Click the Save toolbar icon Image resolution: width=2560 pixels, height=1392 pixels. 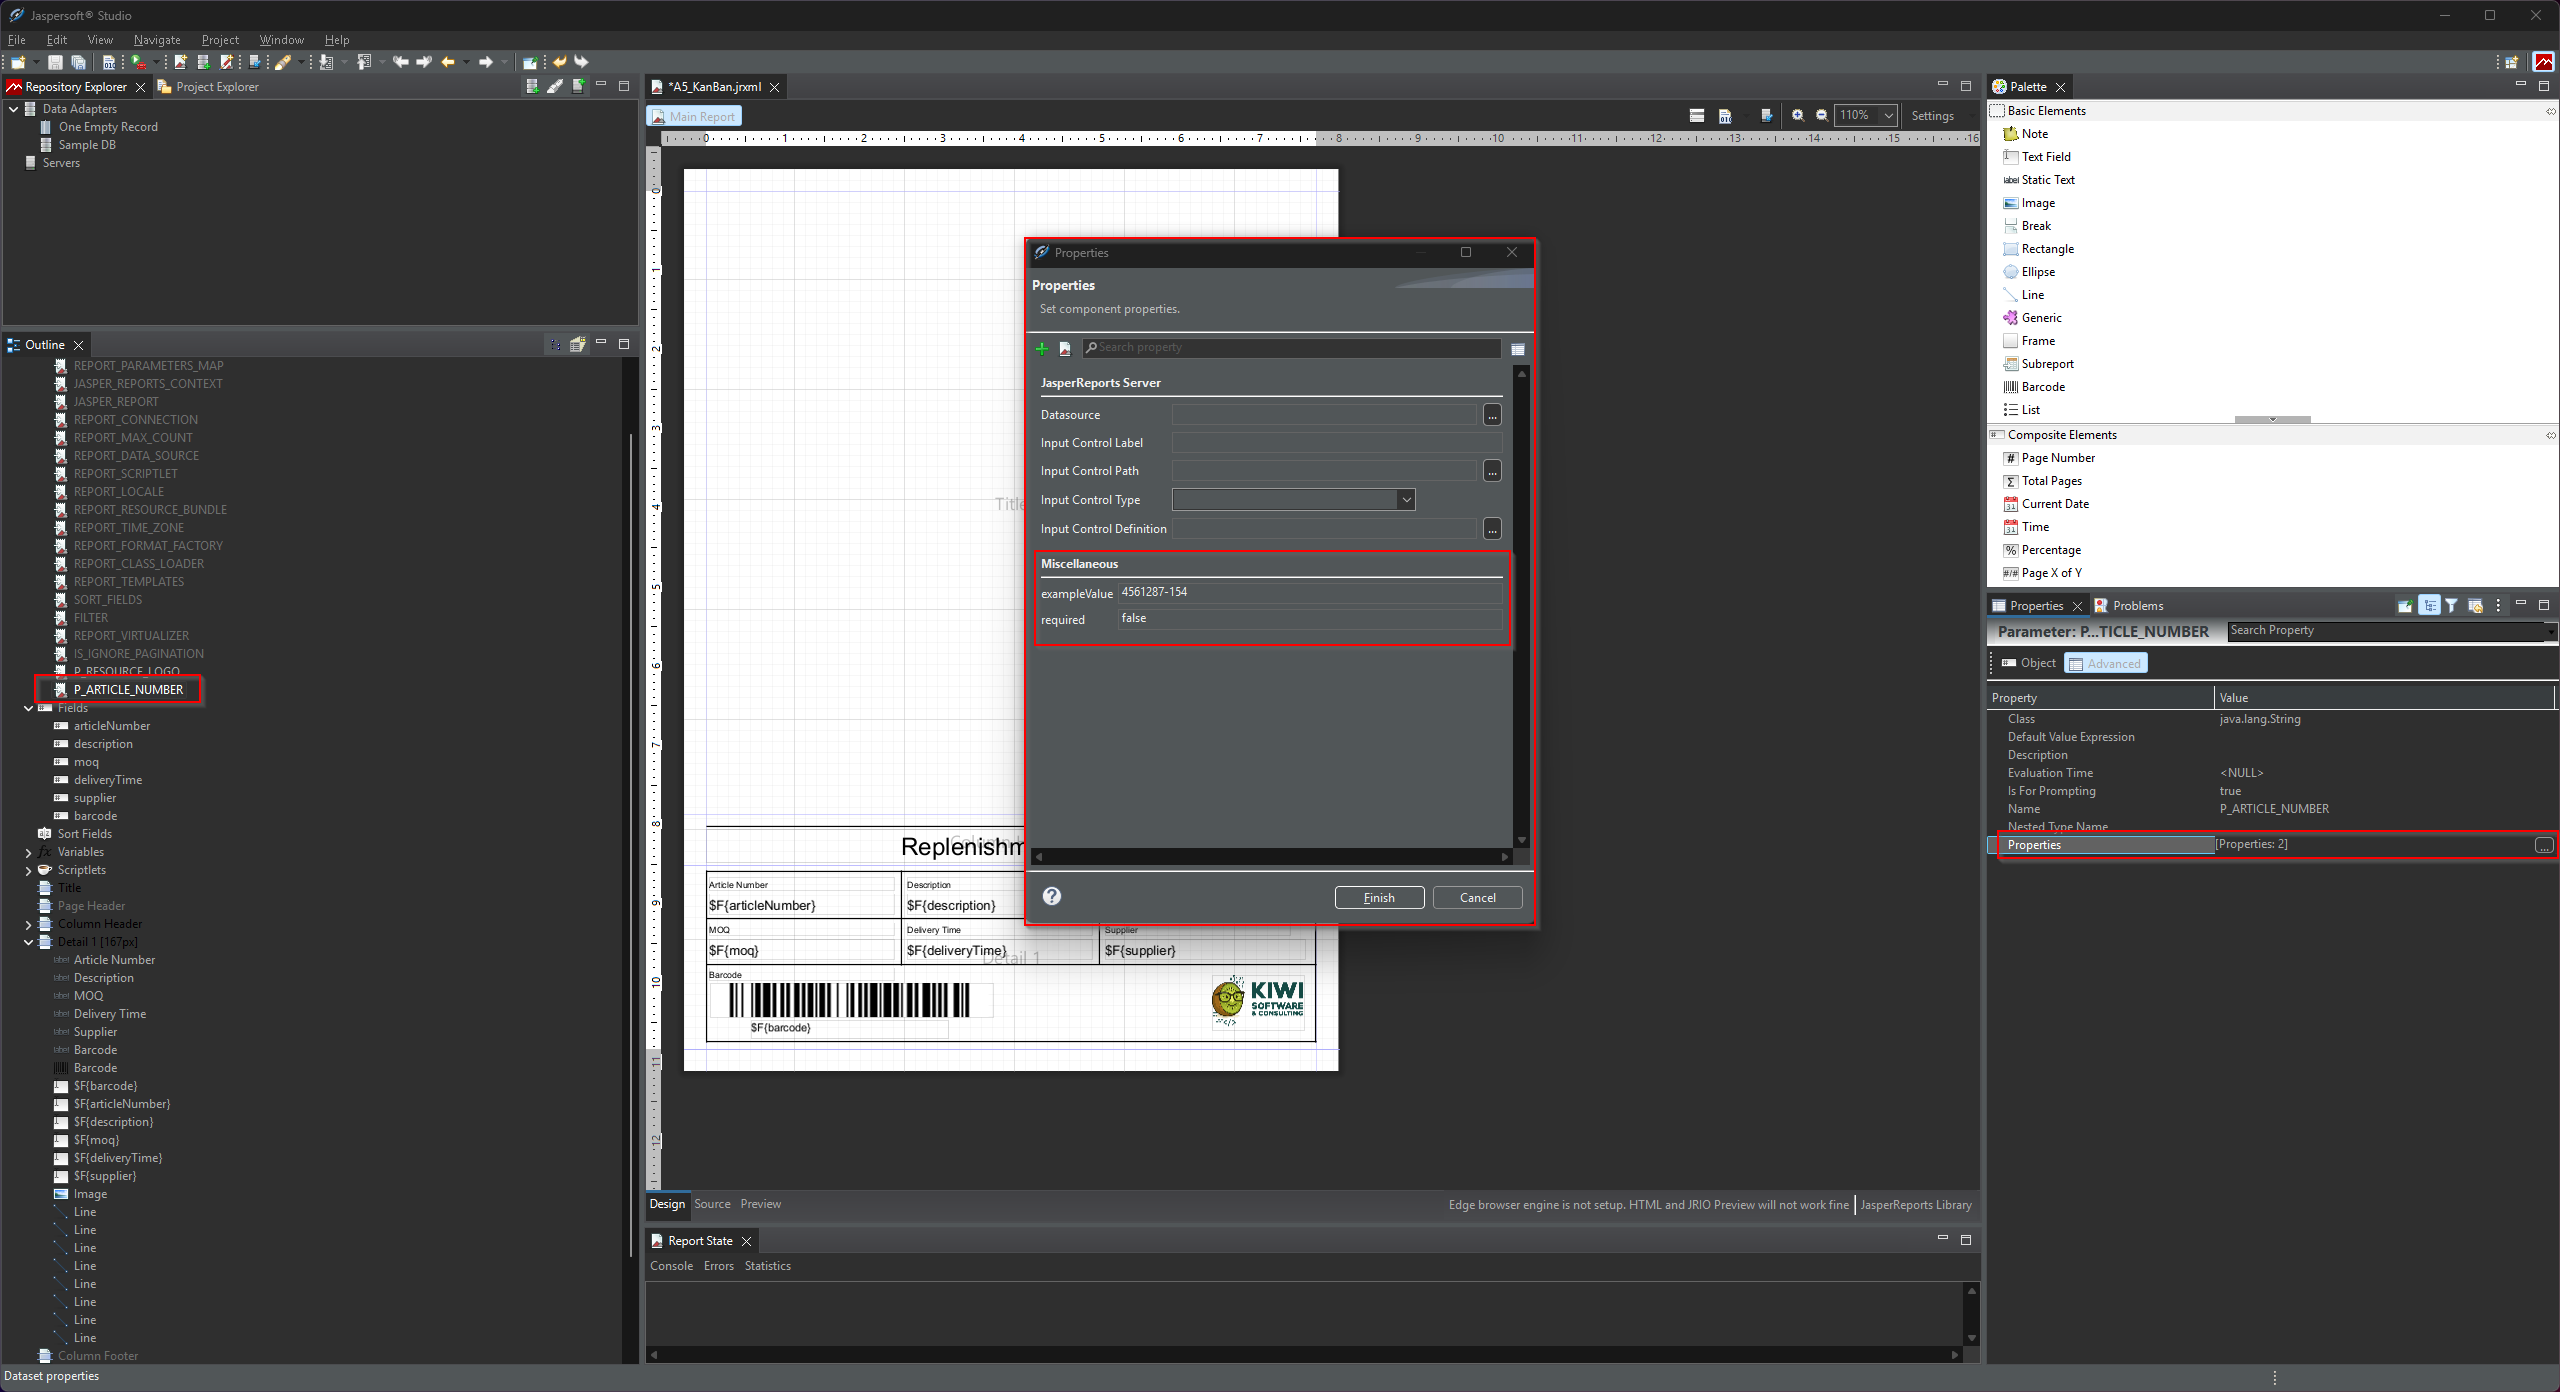point(56,62)
